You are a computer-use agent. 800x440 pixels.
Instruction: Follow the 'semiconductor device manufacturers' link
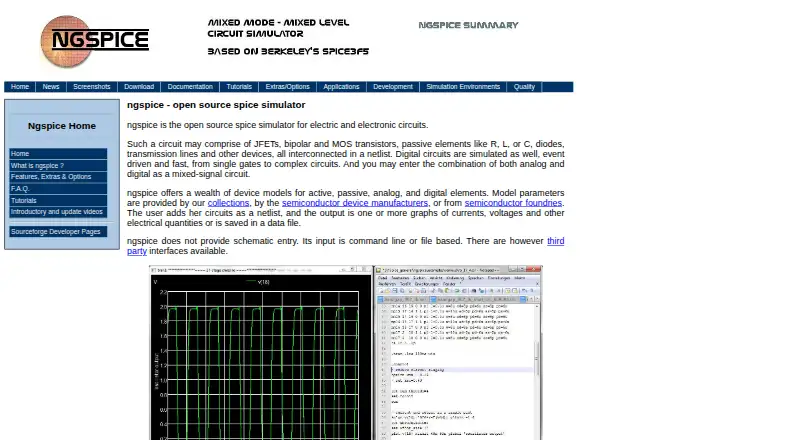coord(355,203)
